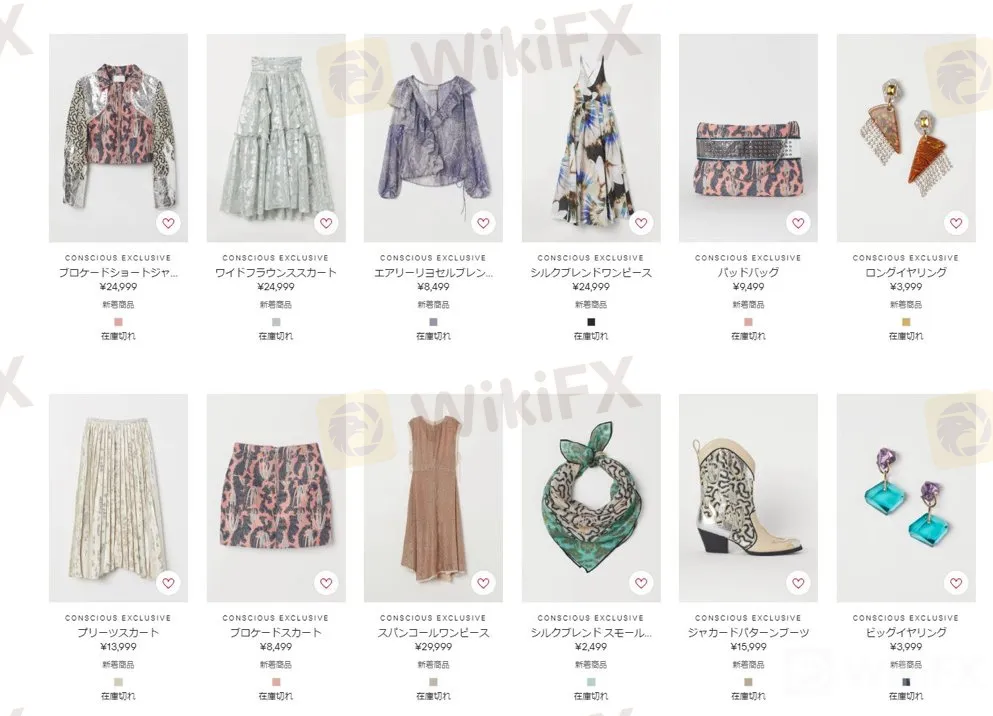The width and height of the screenshot is (993, 716).
Task: Heart the big turquoise earrings
Action: (x=956, y=583)
